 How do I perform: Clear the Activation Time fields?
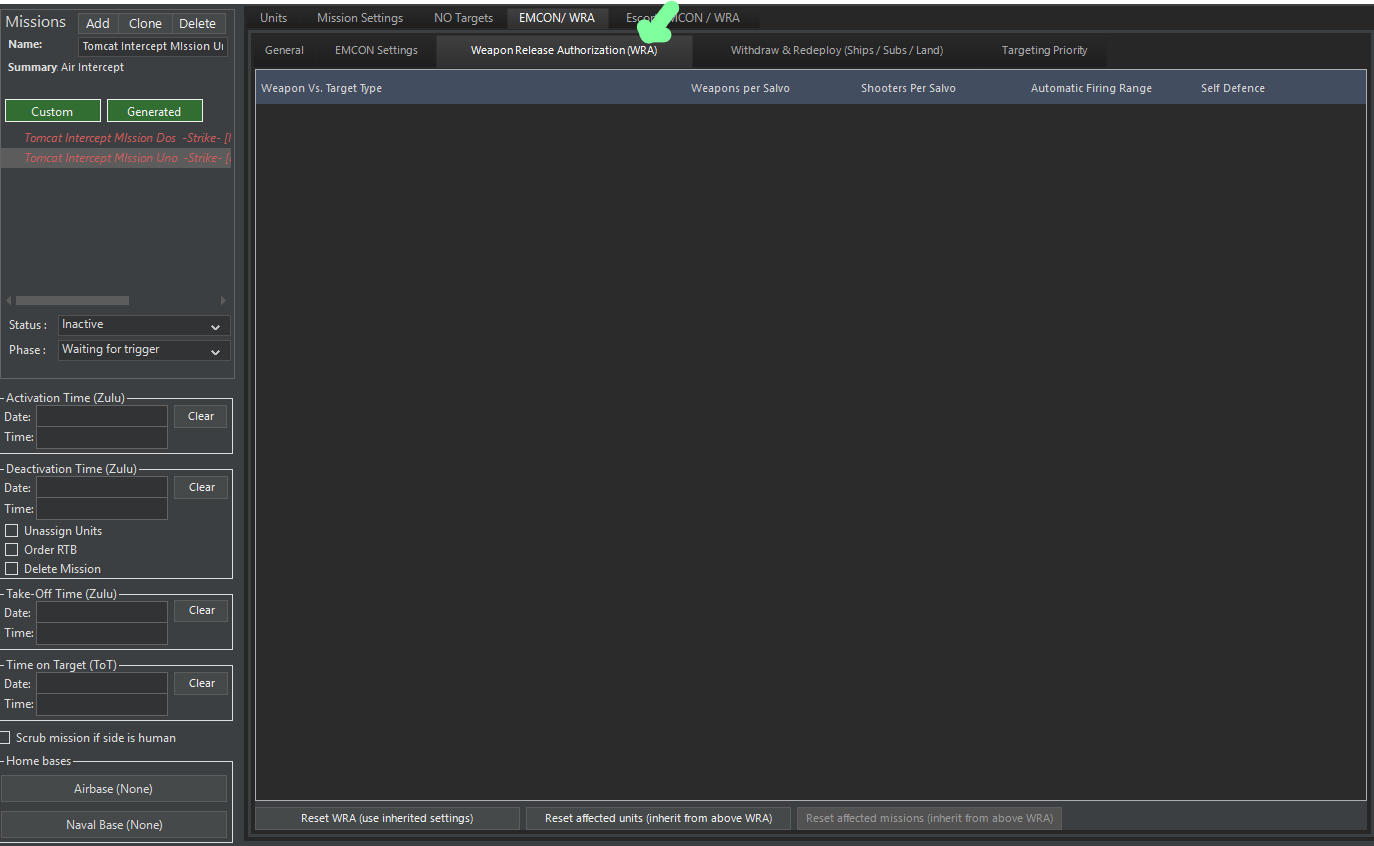click(201, 416)
